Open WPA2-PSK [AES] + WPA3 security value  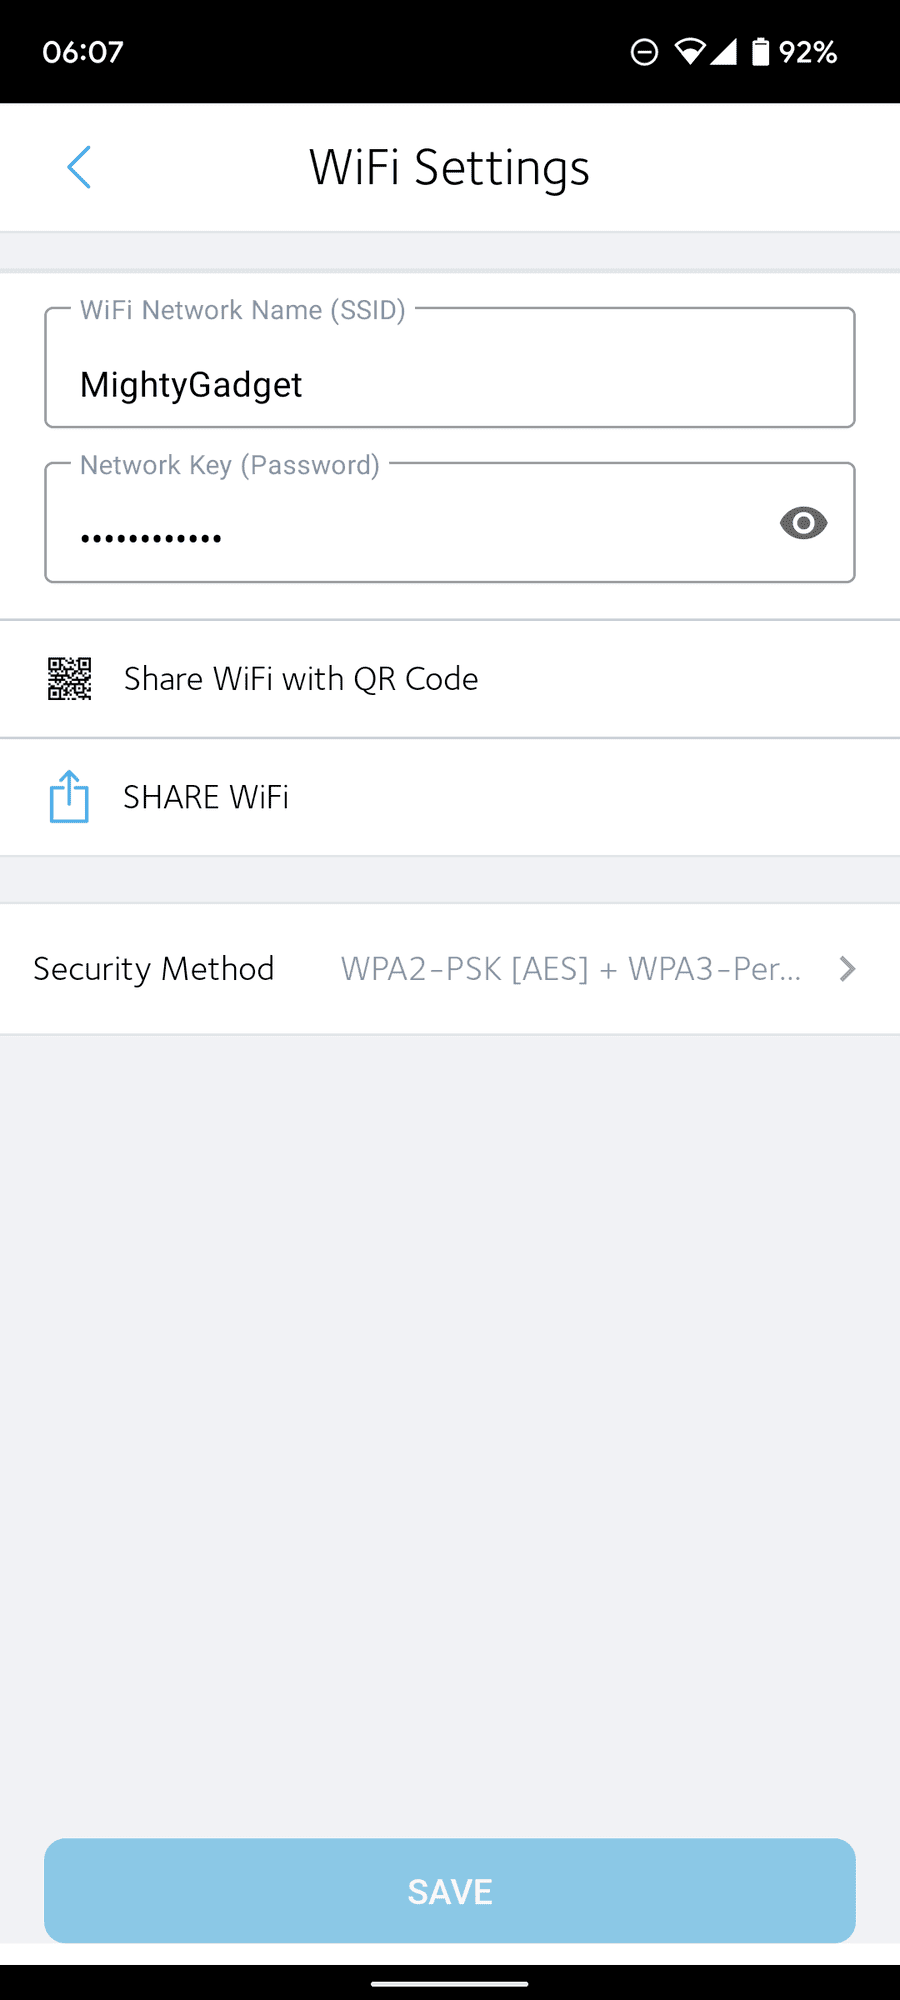(x=571, y=969)
